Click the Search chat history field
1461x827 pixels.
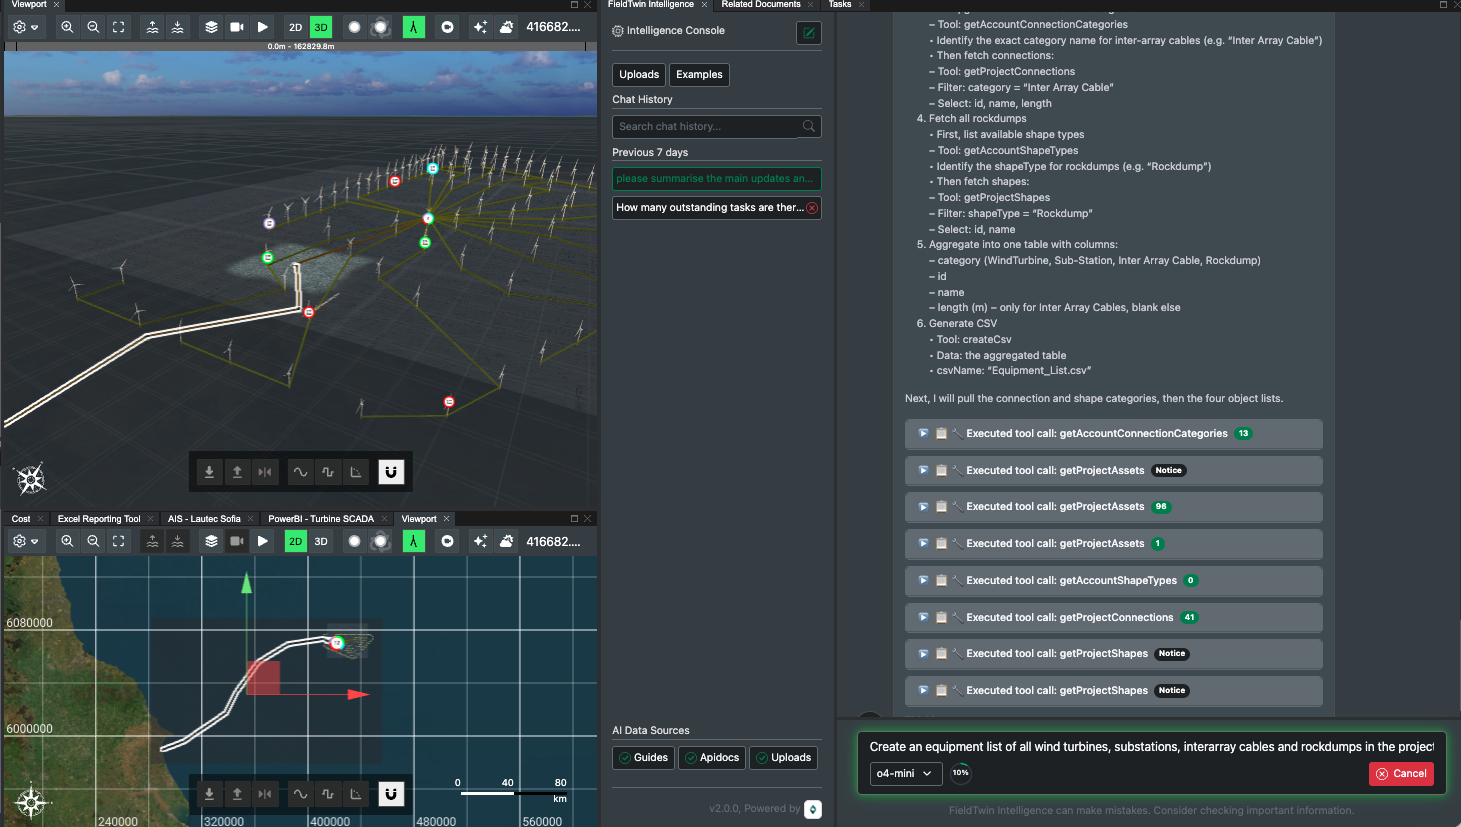(708, 127)
